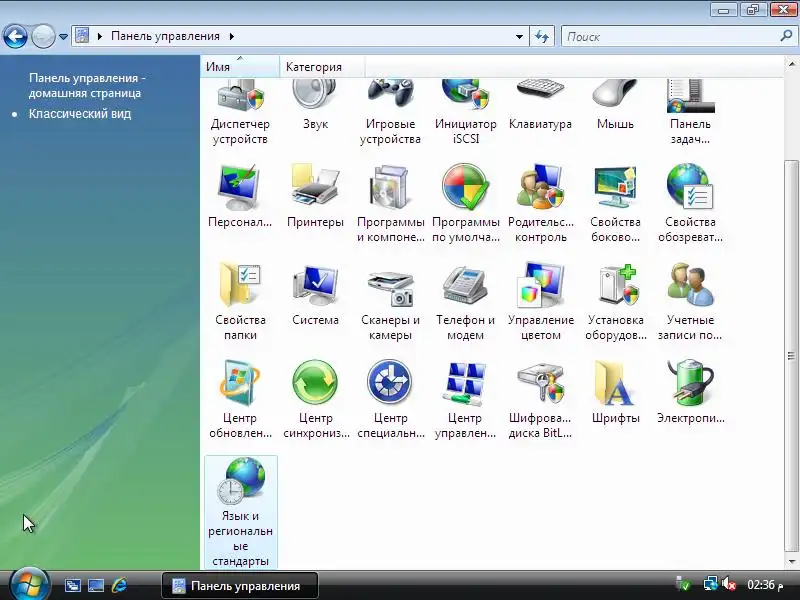Open Телефон и модем icon
800x600 pixels.
pyautogui.click(x=465, y=285)
